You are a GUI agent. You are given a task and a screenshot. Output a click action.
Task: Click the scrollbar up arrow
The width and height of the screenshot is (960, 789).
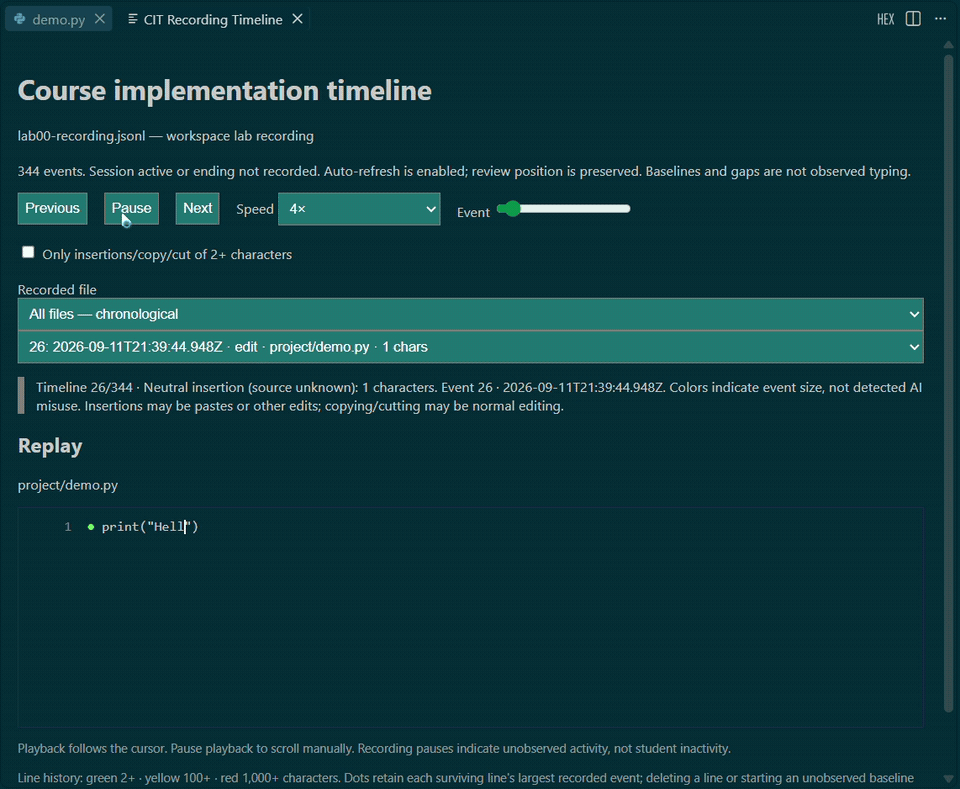coord(948,45)
